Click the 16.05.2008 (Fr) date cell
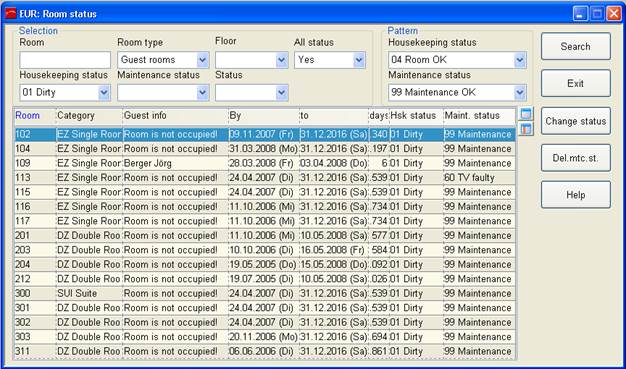Image resolution: width=626 pixels, height=369 pixels. click(334, 250)
